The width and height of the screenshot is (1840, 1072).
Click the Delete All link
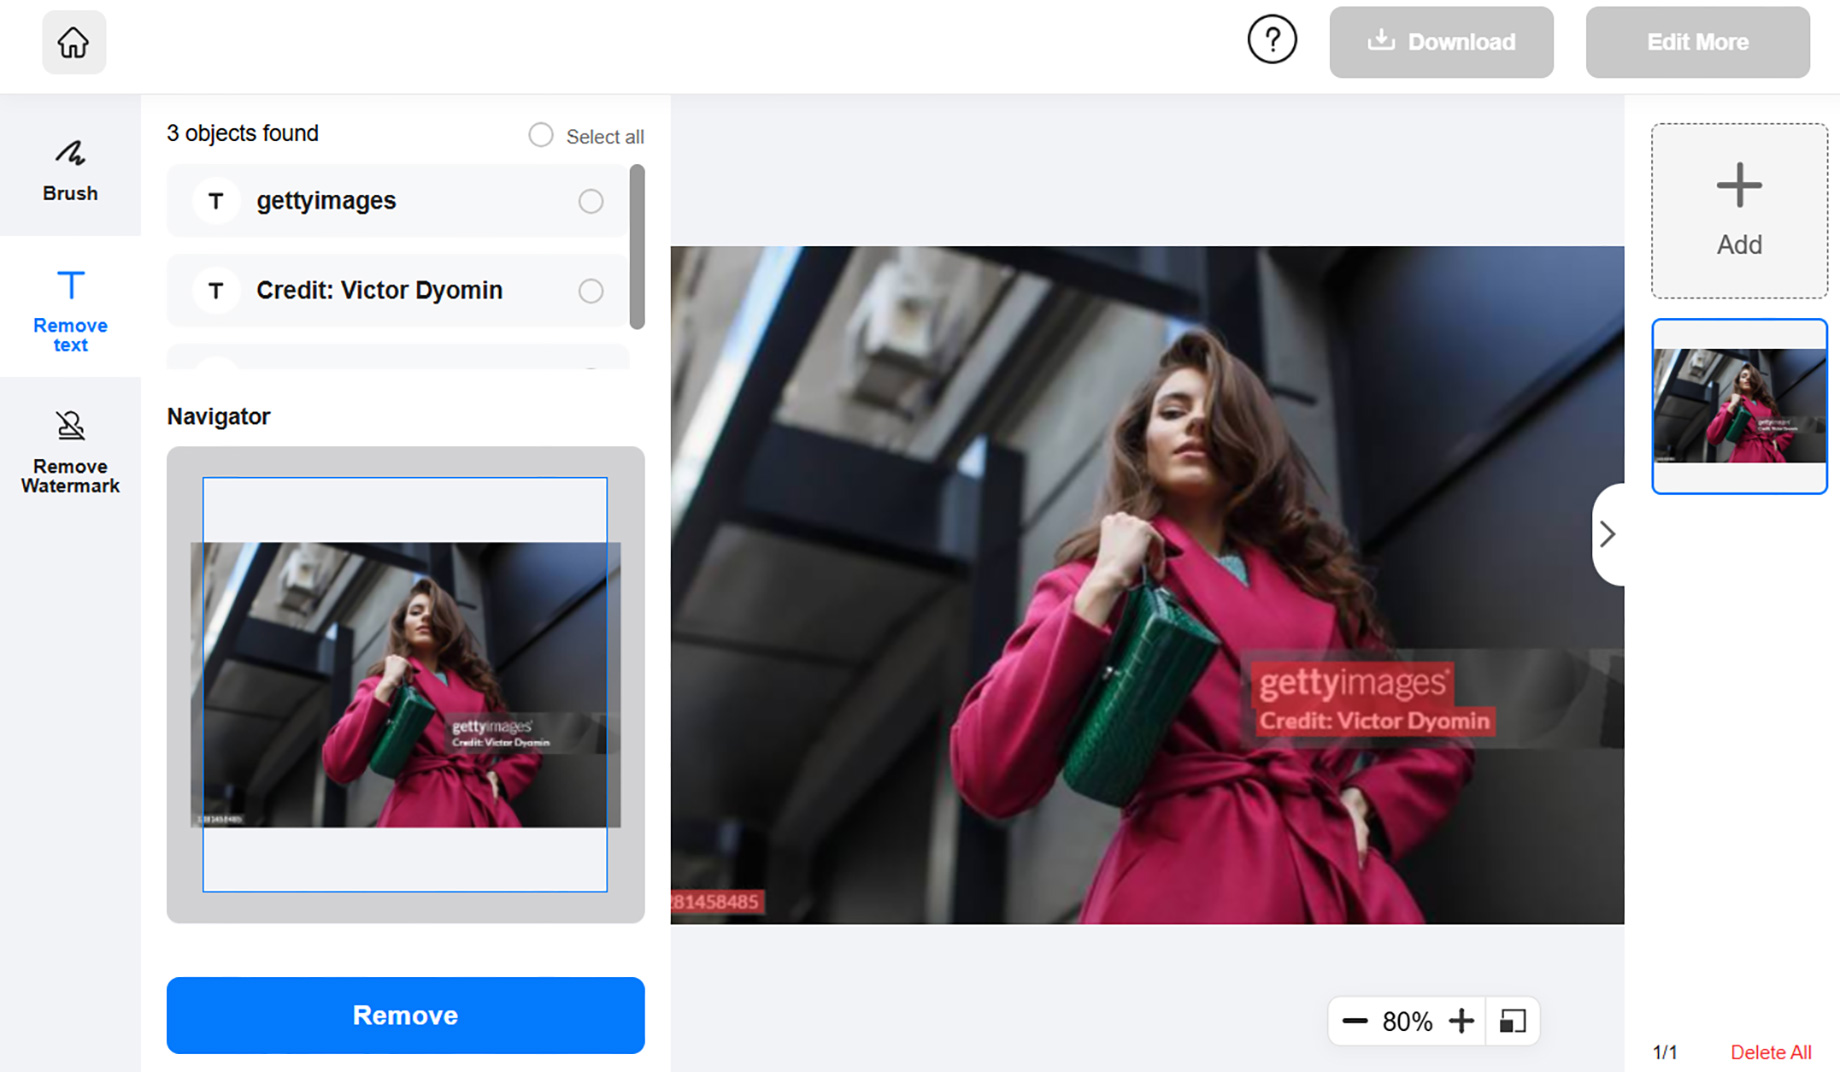(1770, 1052)
